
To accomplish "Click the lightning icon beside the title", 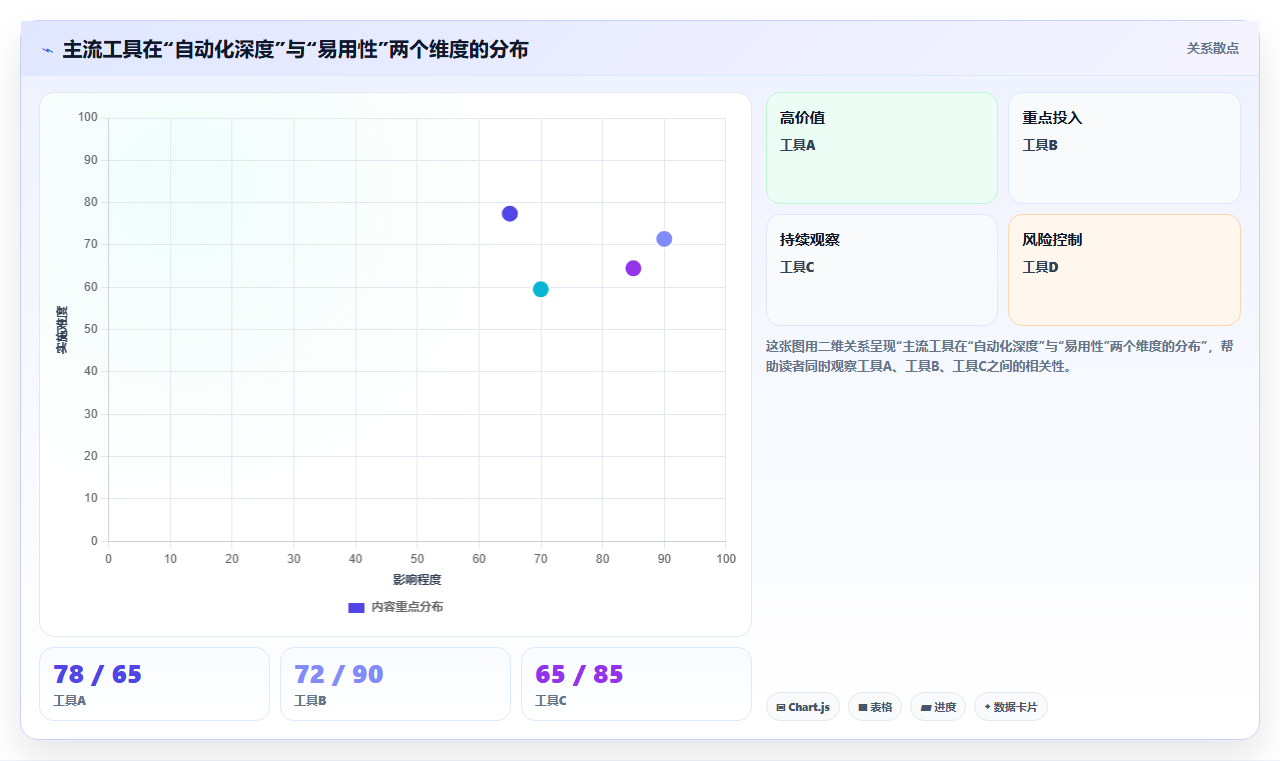I will coord(48,50).
